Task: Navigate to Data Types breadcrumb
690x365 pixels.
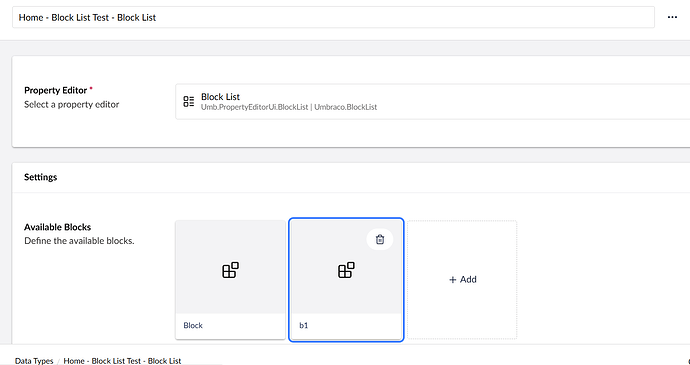Action: pyautogui.click(x=34, y=361)
